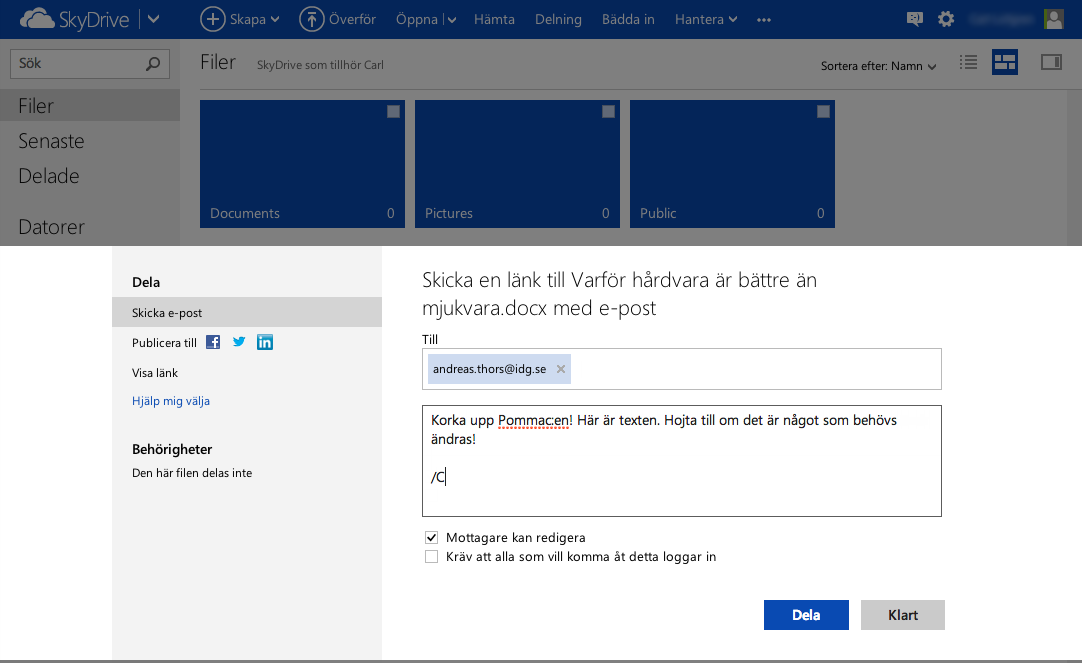
Task: Open Datorer in the left sidebar
Action: (51, 226)
